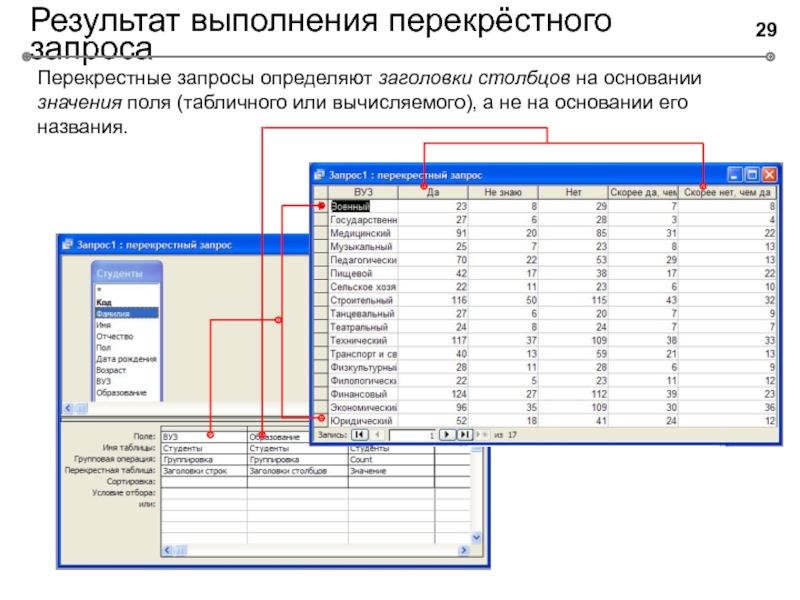Click Сортировка cell under ВУЗ
The width and height of the screenshot is (800, 600).
coord(204,482)
